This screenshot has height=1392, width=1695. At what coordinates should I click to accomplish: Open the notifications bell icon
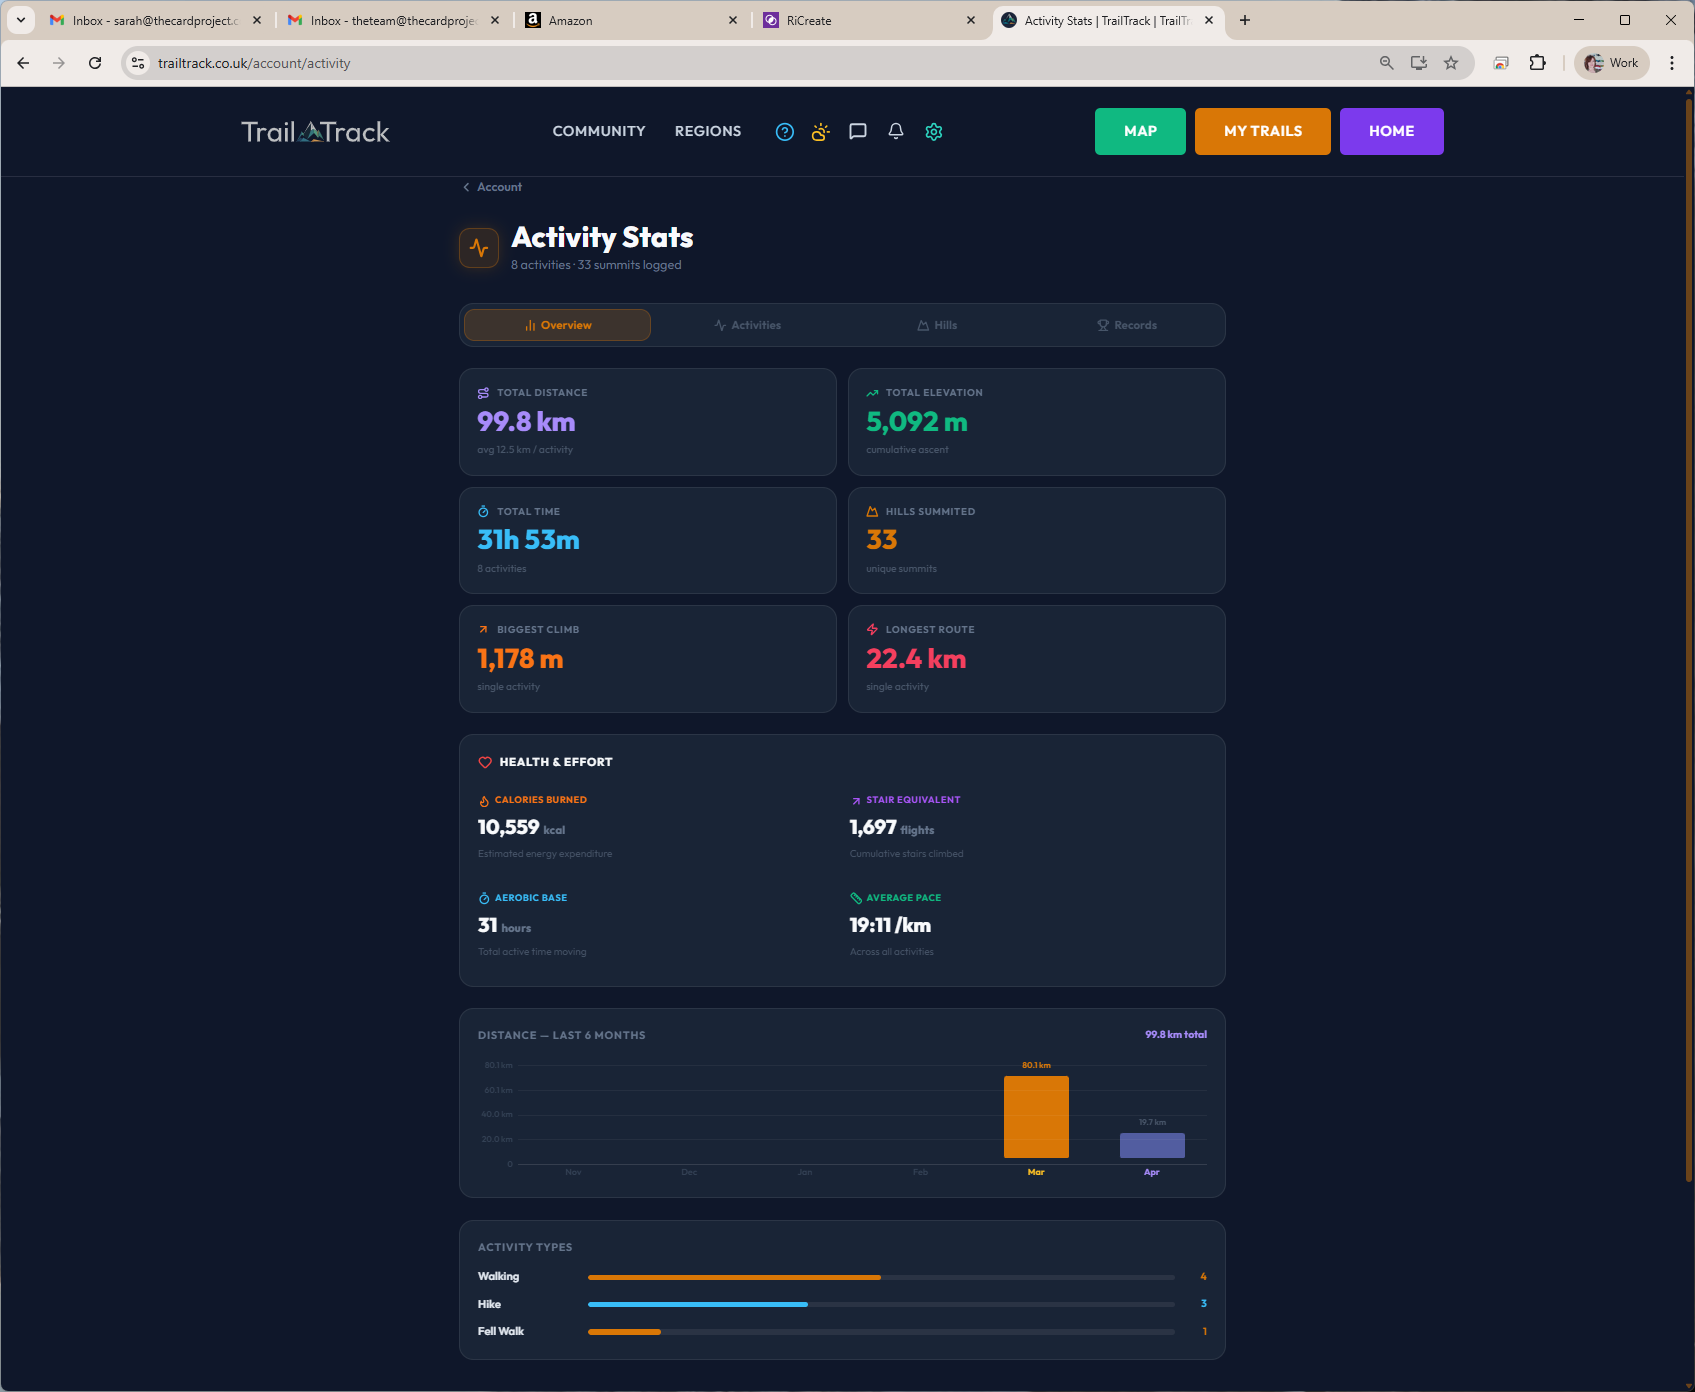(896, 132)
